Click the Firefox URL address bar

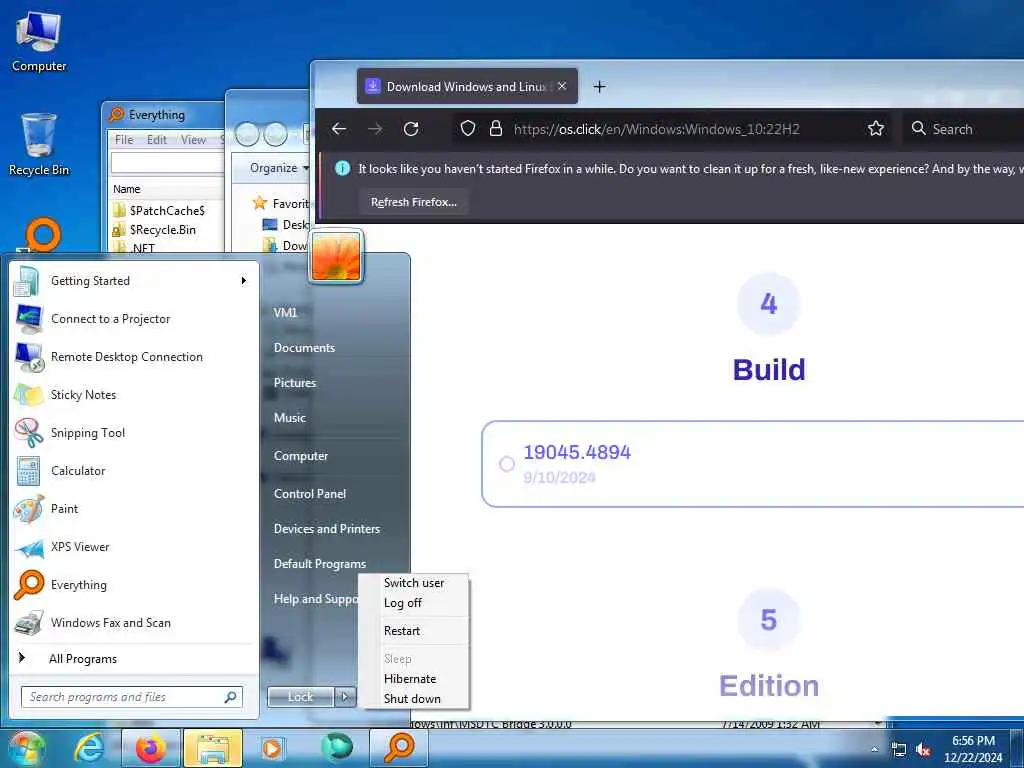(673, 129)
